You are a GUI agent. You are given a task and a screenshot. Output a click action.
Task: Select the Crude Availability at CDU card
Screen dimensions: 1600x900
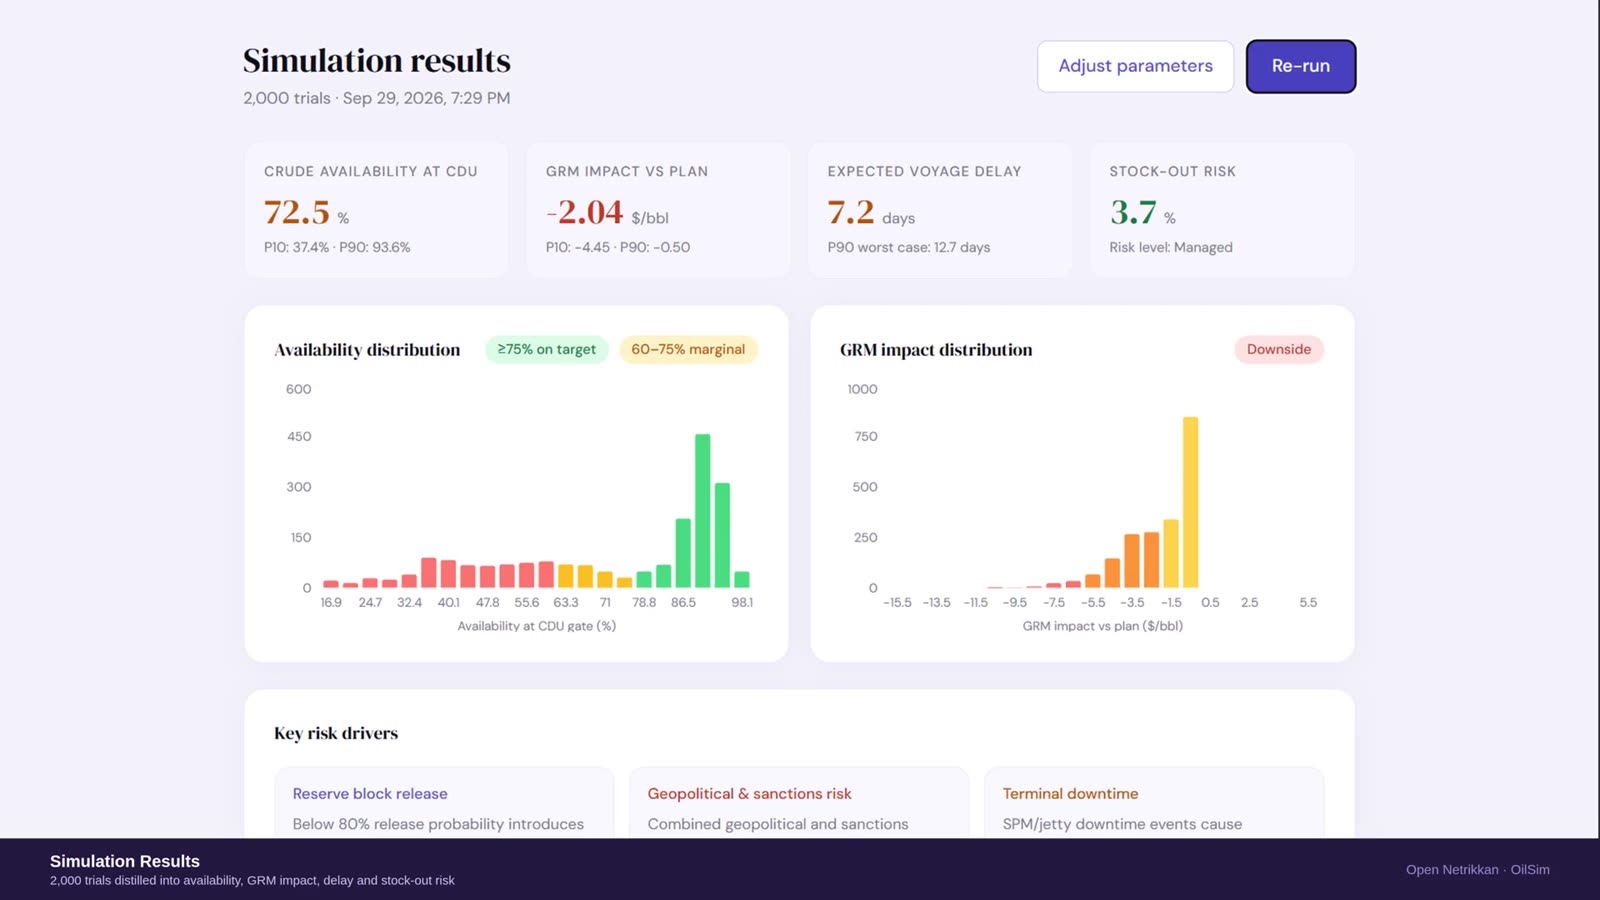(376, 209)
